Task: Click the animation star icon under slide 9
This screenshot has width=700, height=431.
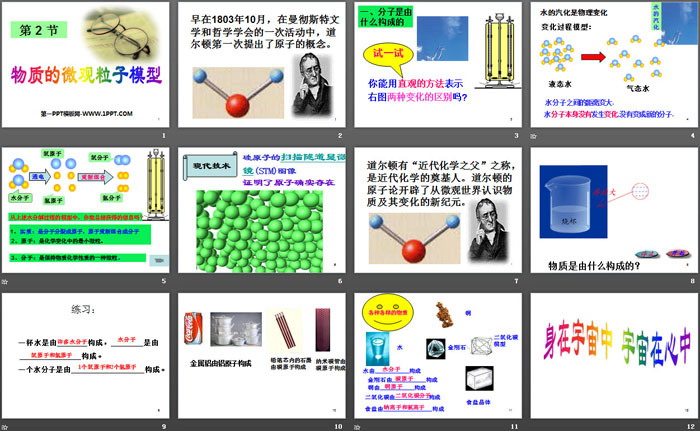Action: (x=5, y=427)
